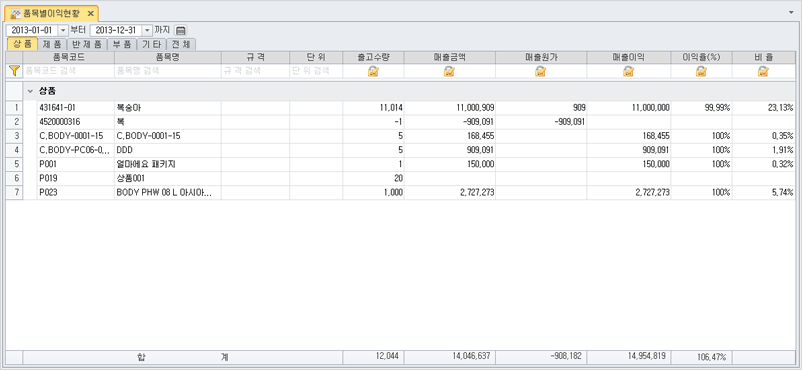Screen dimensions: 802x370
Task: Sort by the 매출이익 column header
Action: pyautogui.click(x=629, y=57)
